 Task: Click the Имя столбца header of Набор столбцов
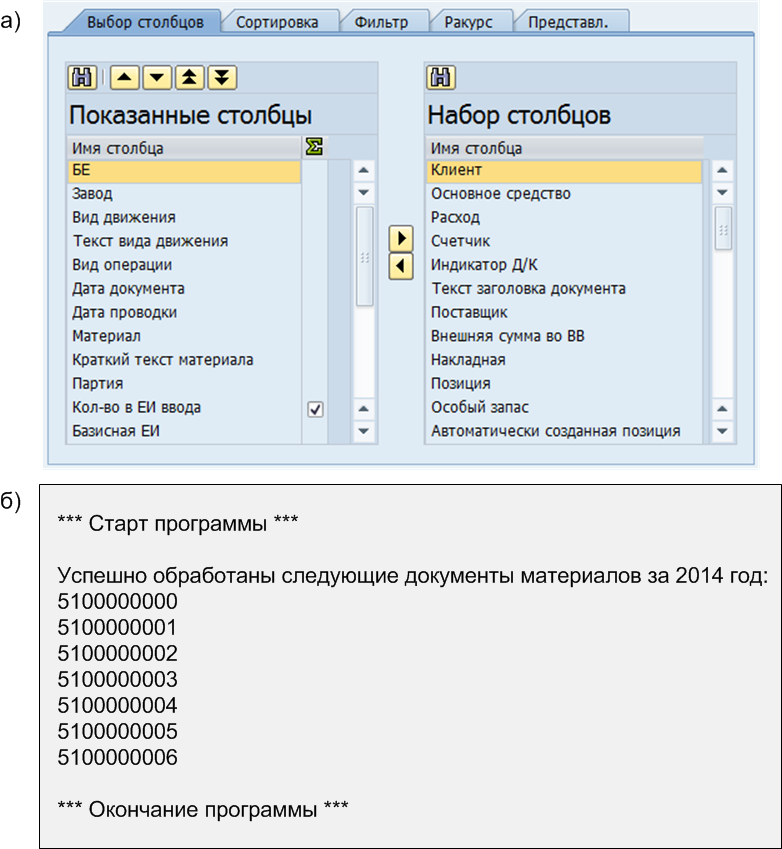pyautogui.click(x=565, y=148)
